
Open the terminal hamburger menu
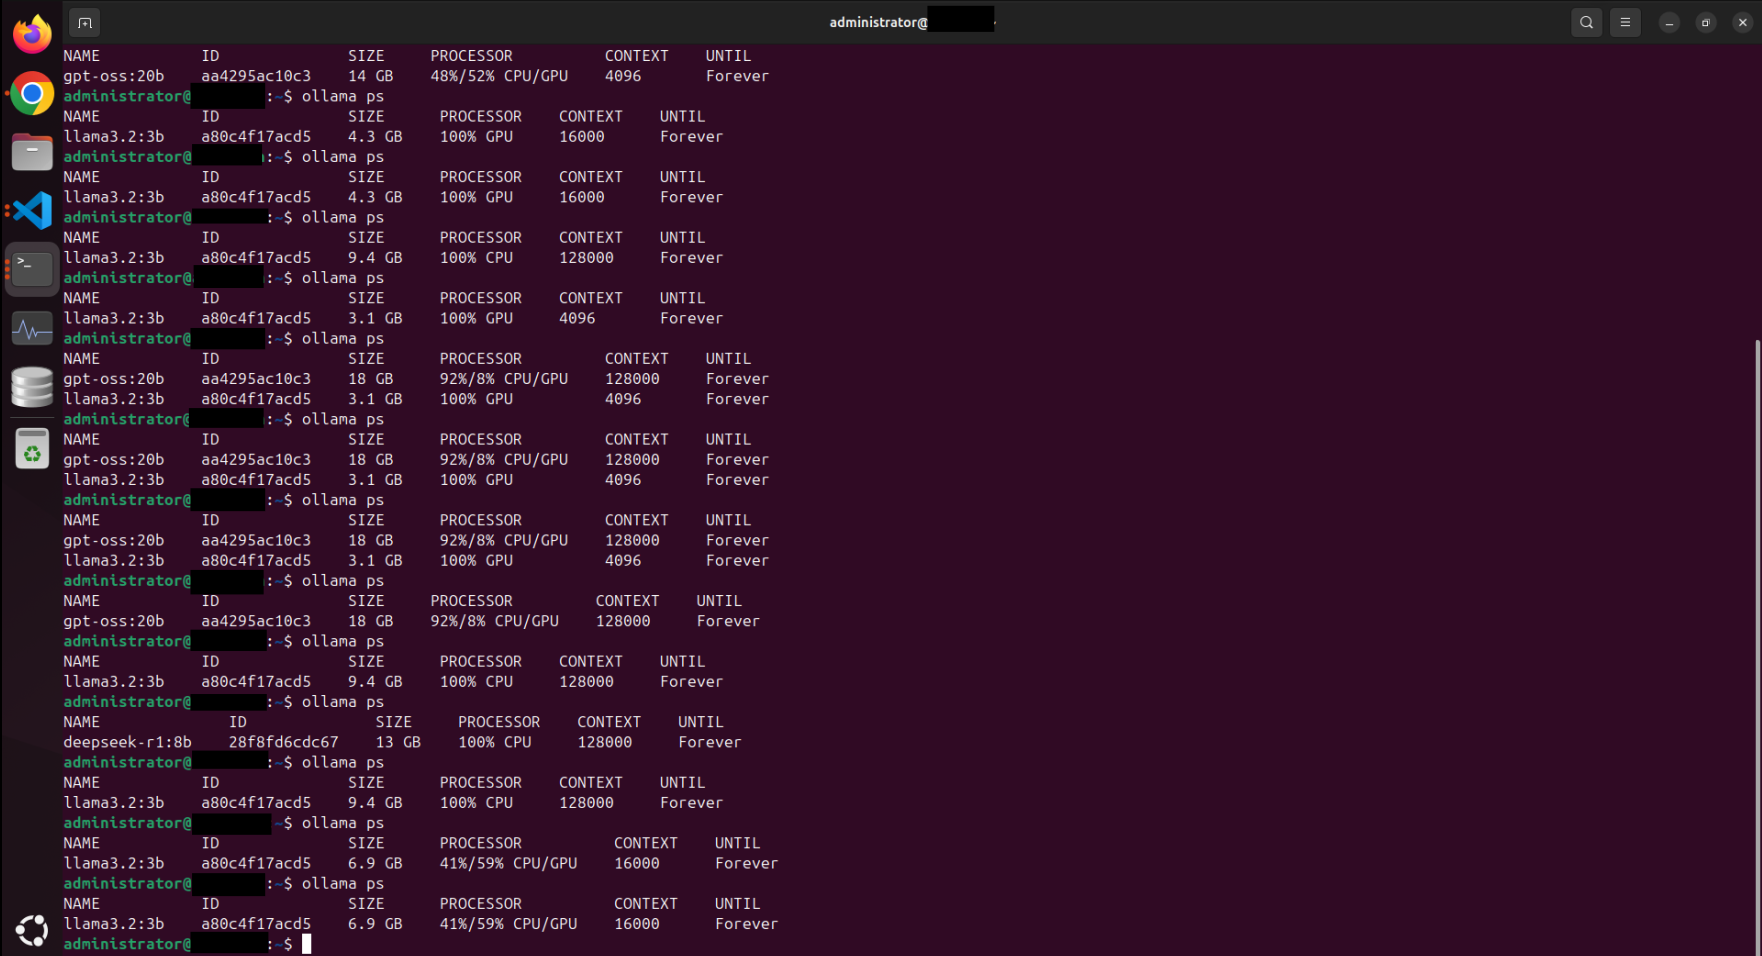pos(1625,22)
